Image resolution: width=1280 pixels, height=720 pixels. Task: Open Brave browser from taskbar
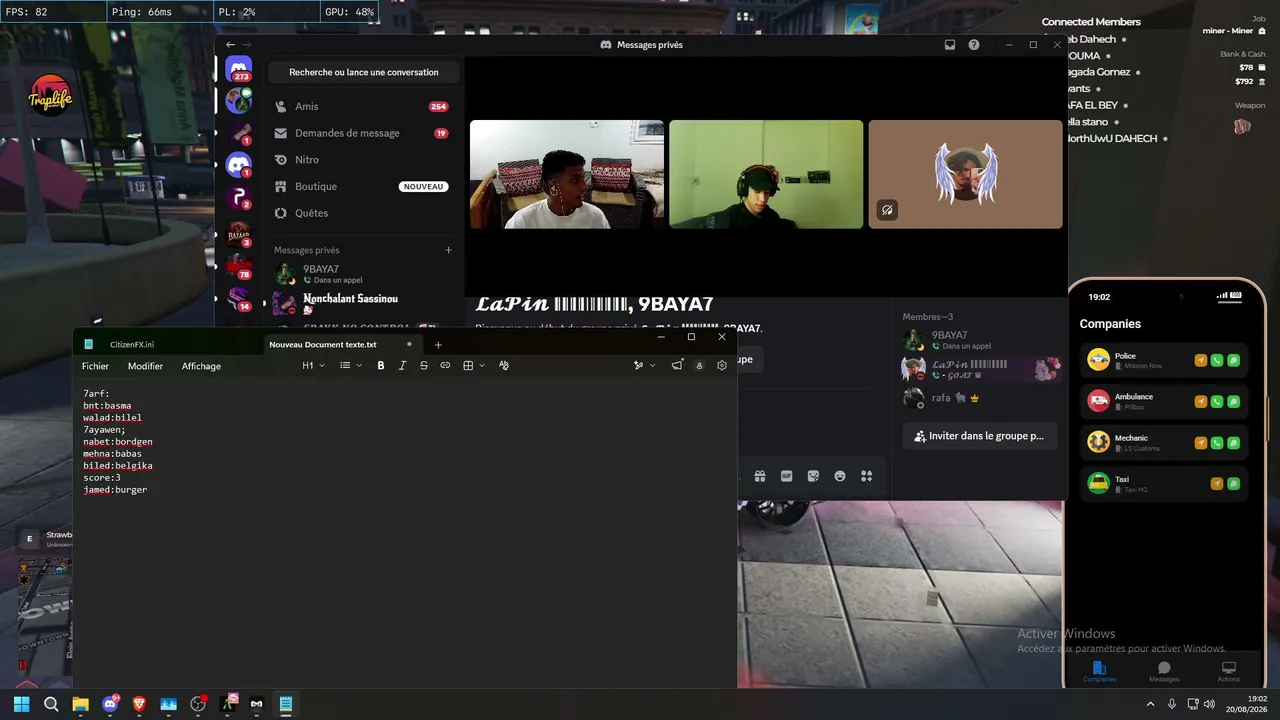(139, 704)
